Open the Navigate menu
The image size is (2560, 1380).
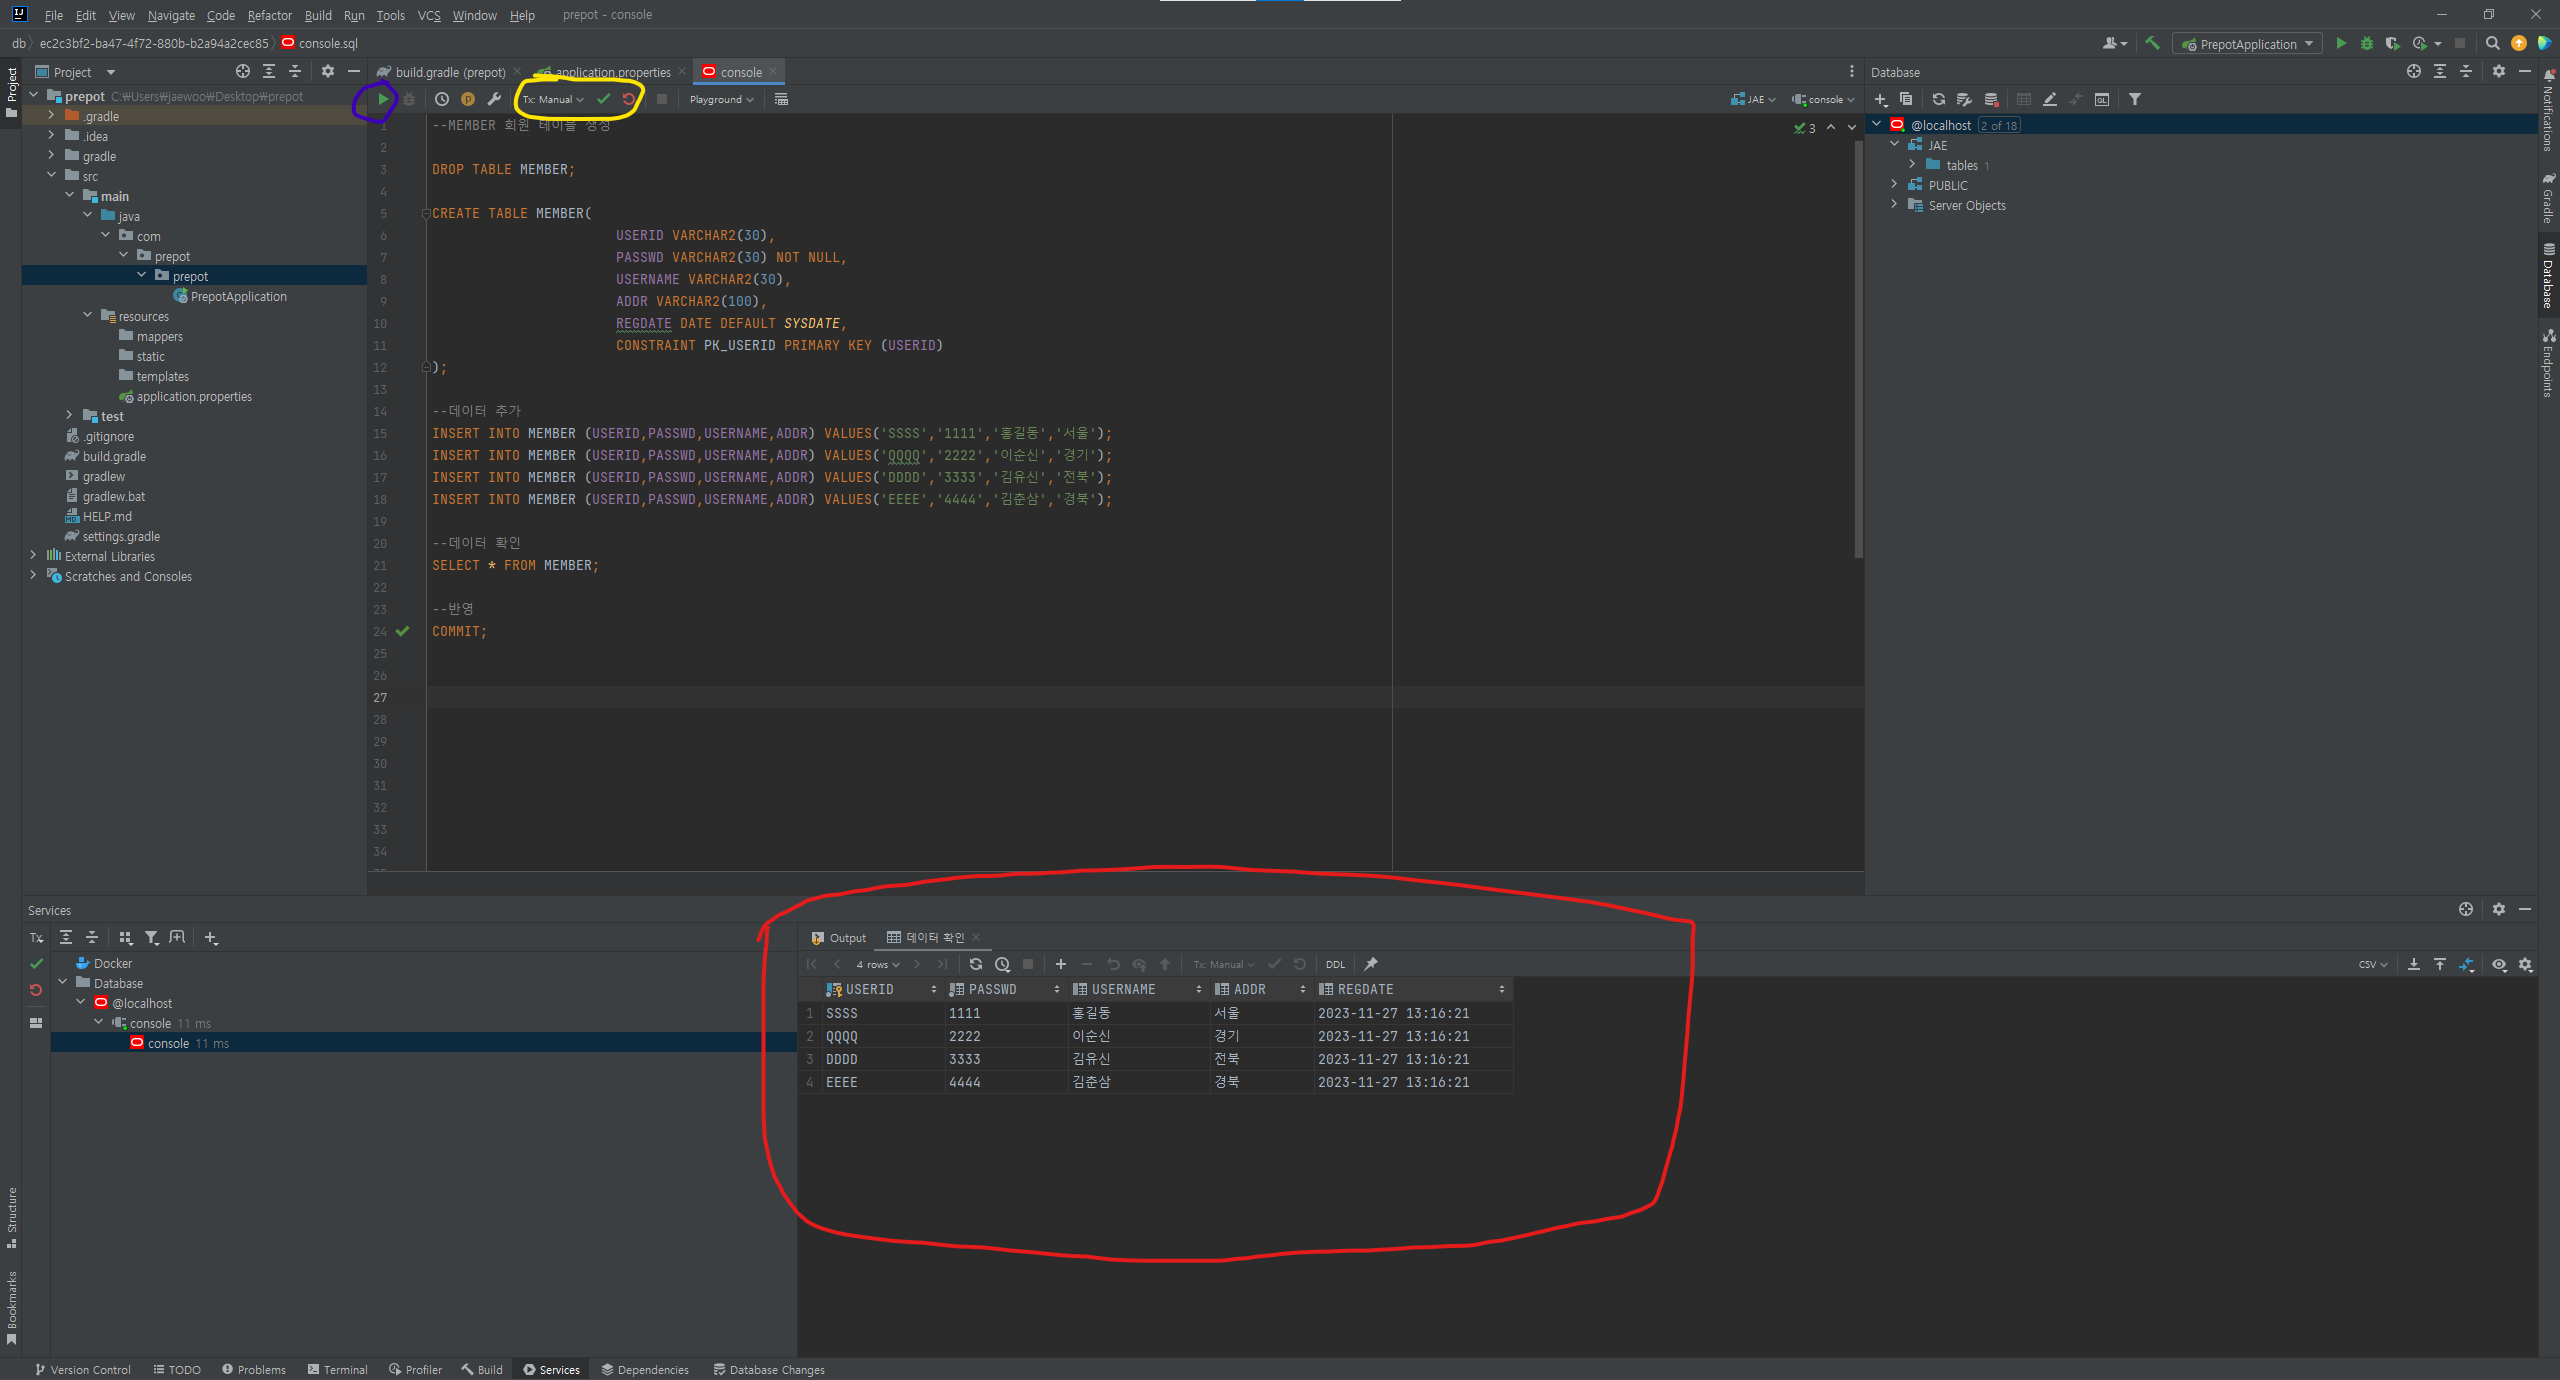(171, 15)
